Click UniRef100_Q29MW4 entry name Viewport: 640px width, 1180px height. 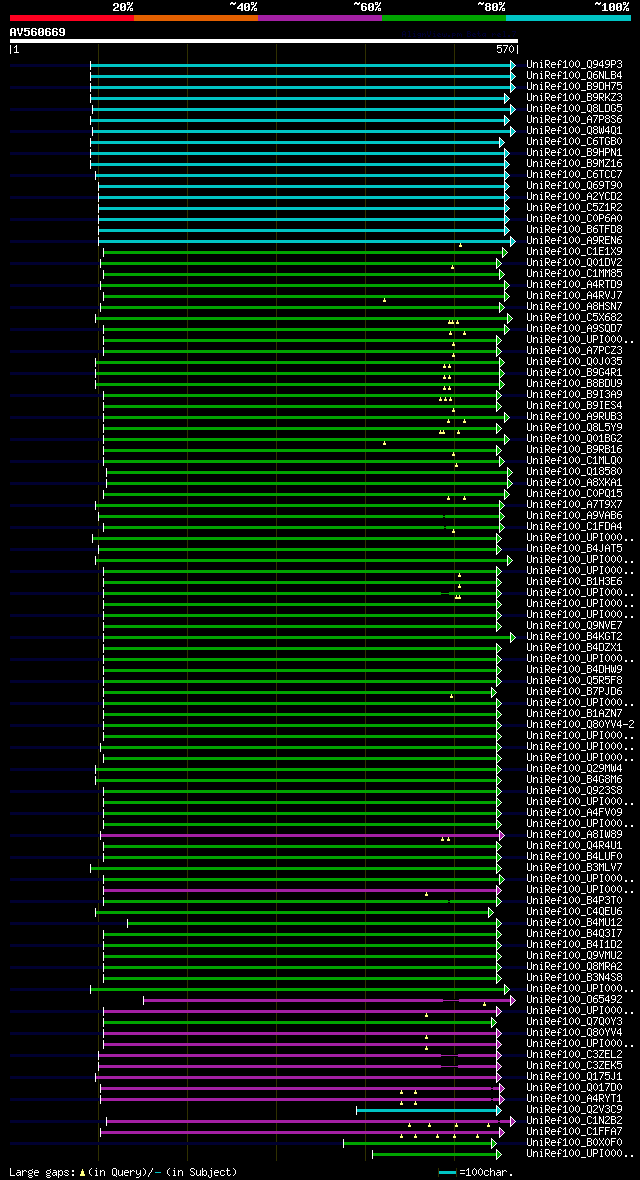pos(574,768)
